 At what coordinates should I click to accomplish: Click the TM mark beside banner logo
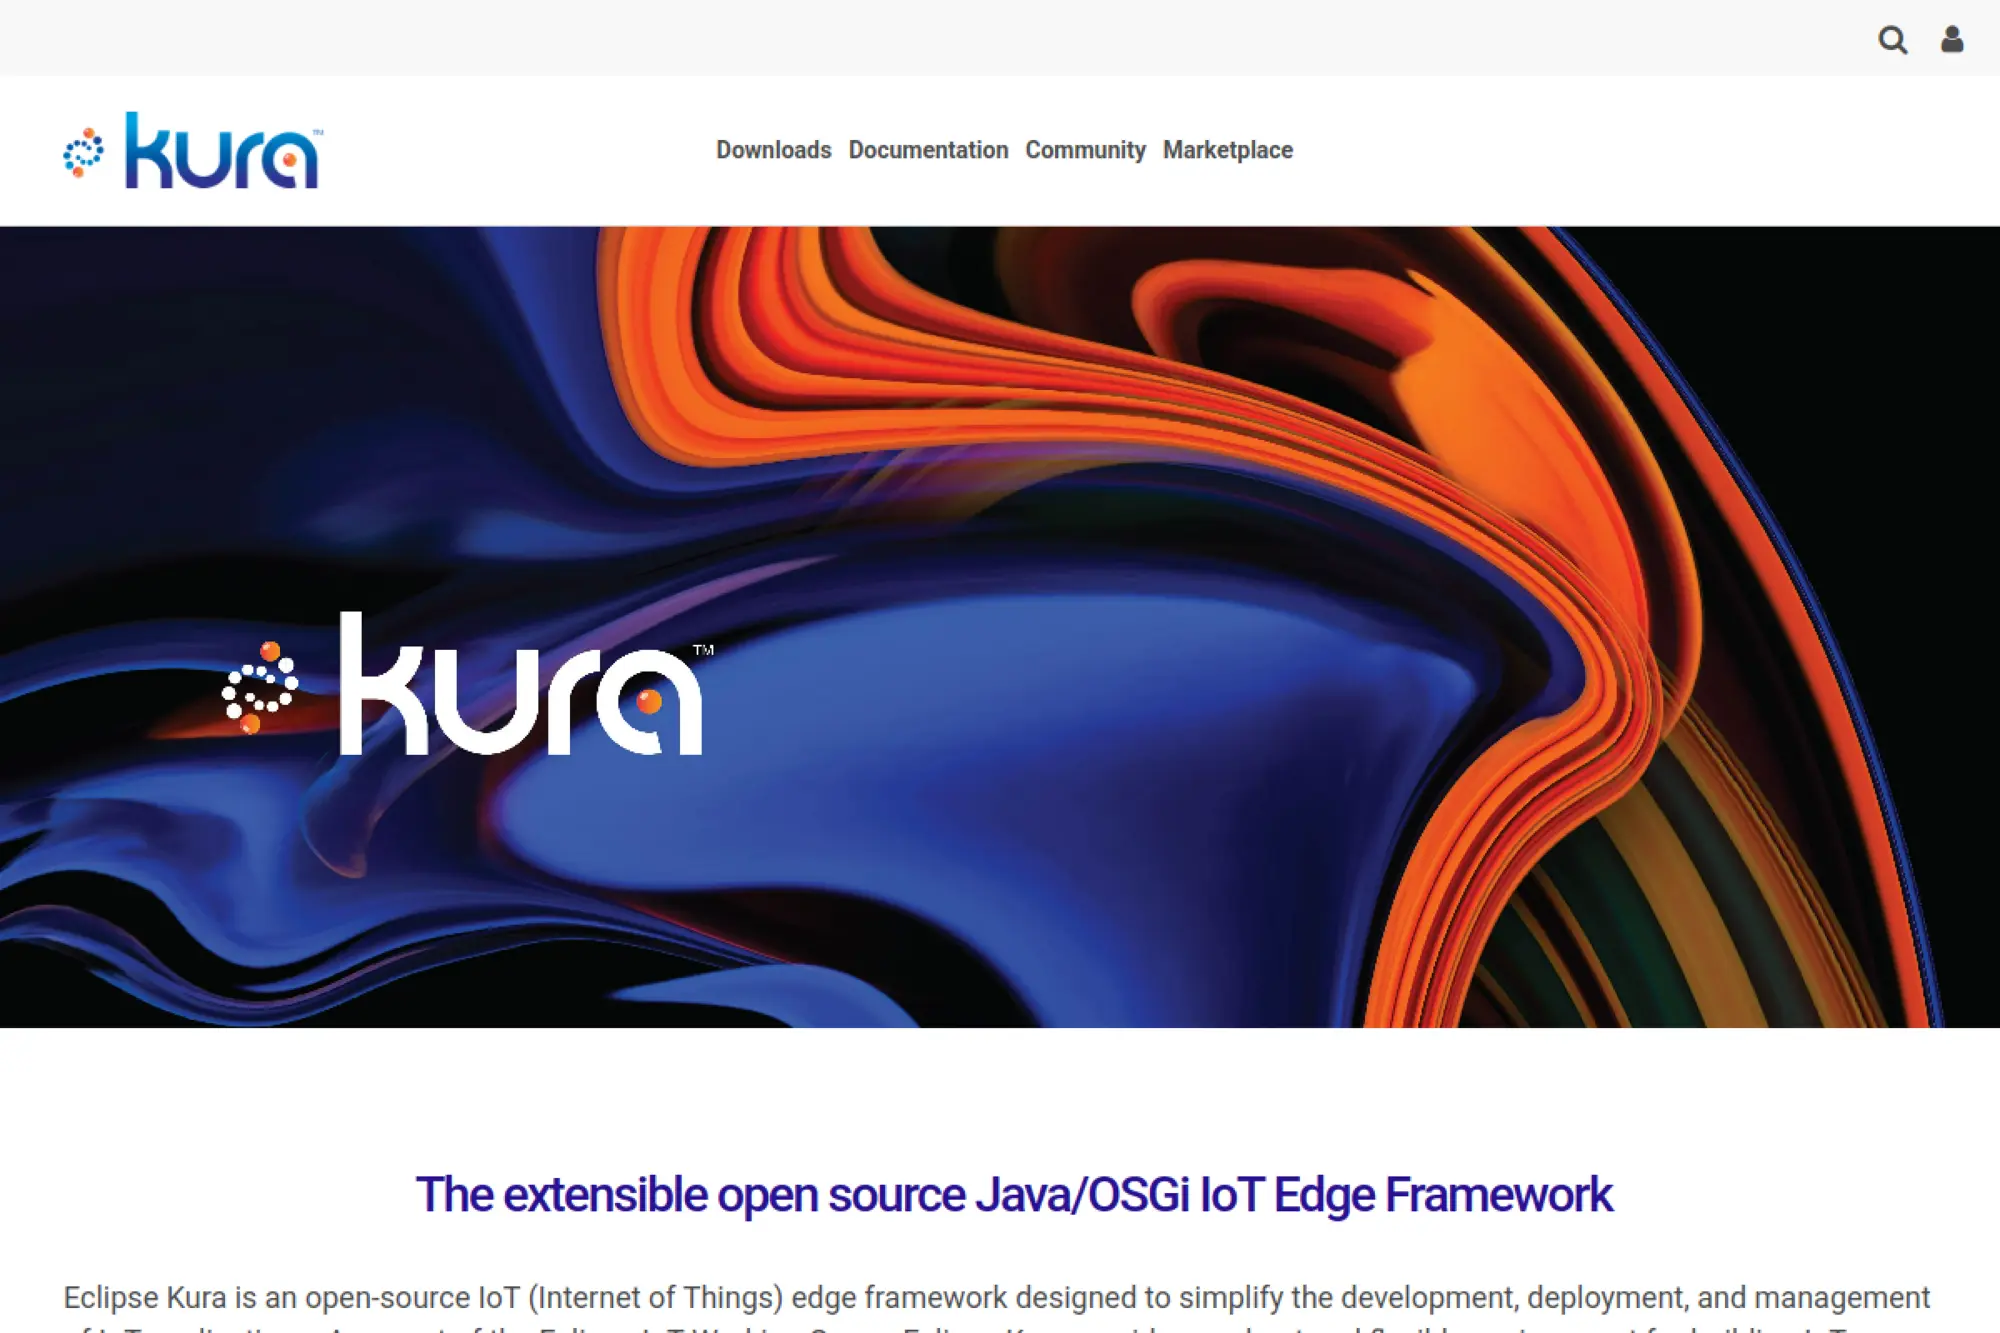(703, 650)
